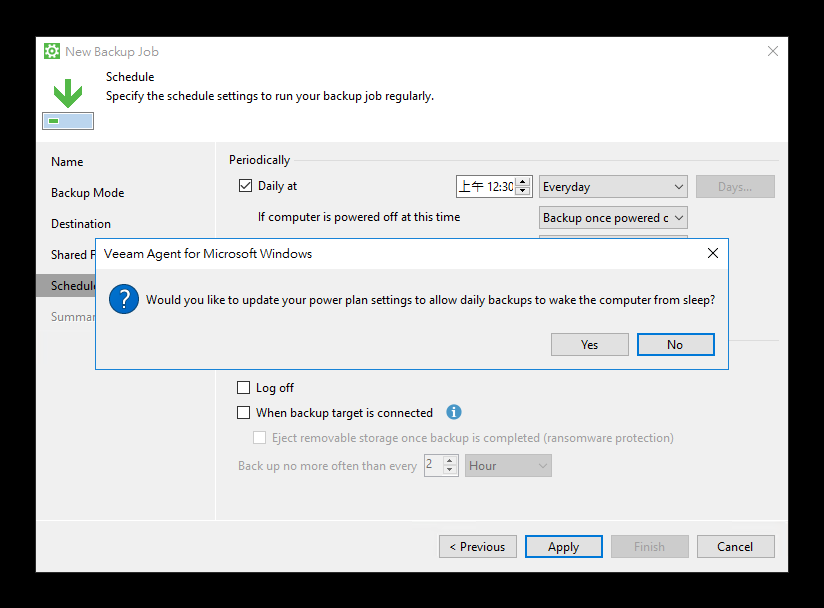Enable the Log off checkbox
This screenshot has height=608, width=824.
243,387
